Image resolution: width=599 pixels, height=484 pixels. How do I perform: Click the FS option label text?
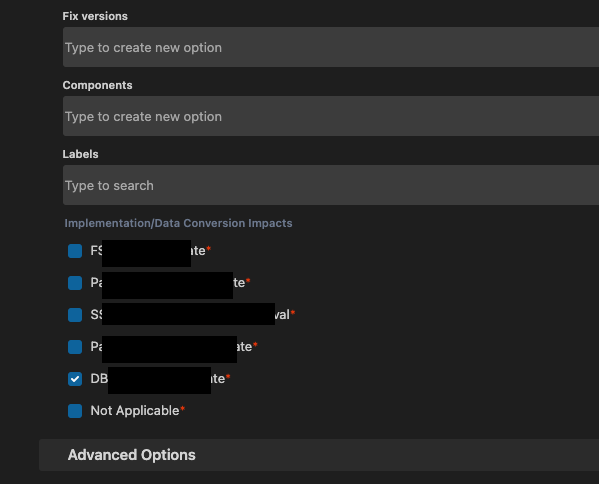tap(148, 251)
